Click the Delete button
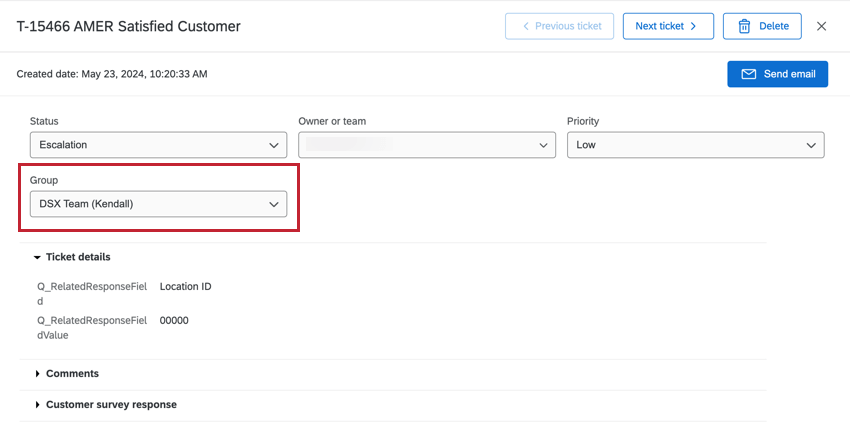Image resolution: width=850 pixels, height=425 pixels. click(762, 26)
